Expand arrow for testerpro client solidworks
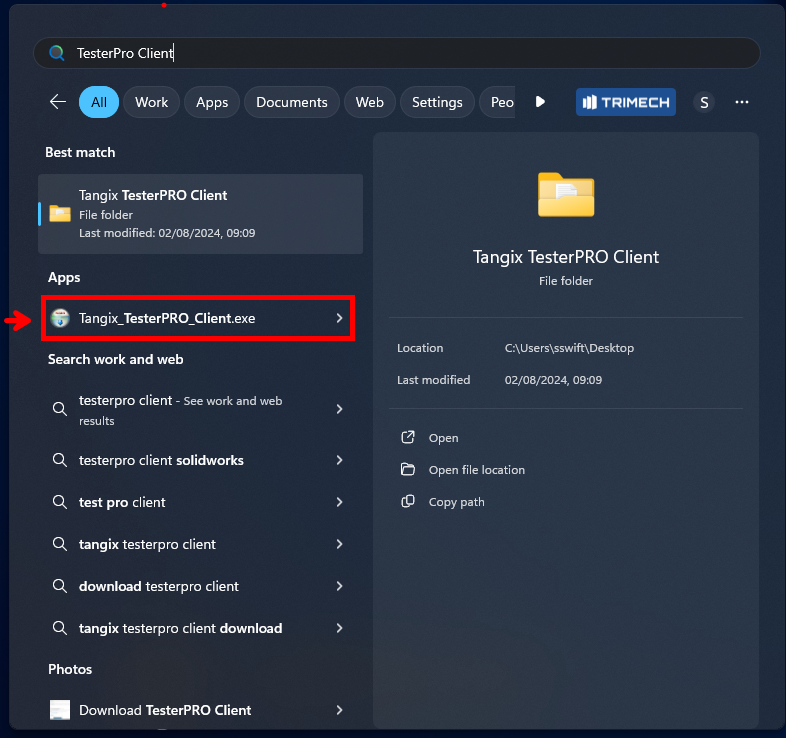 coord(339,460)
